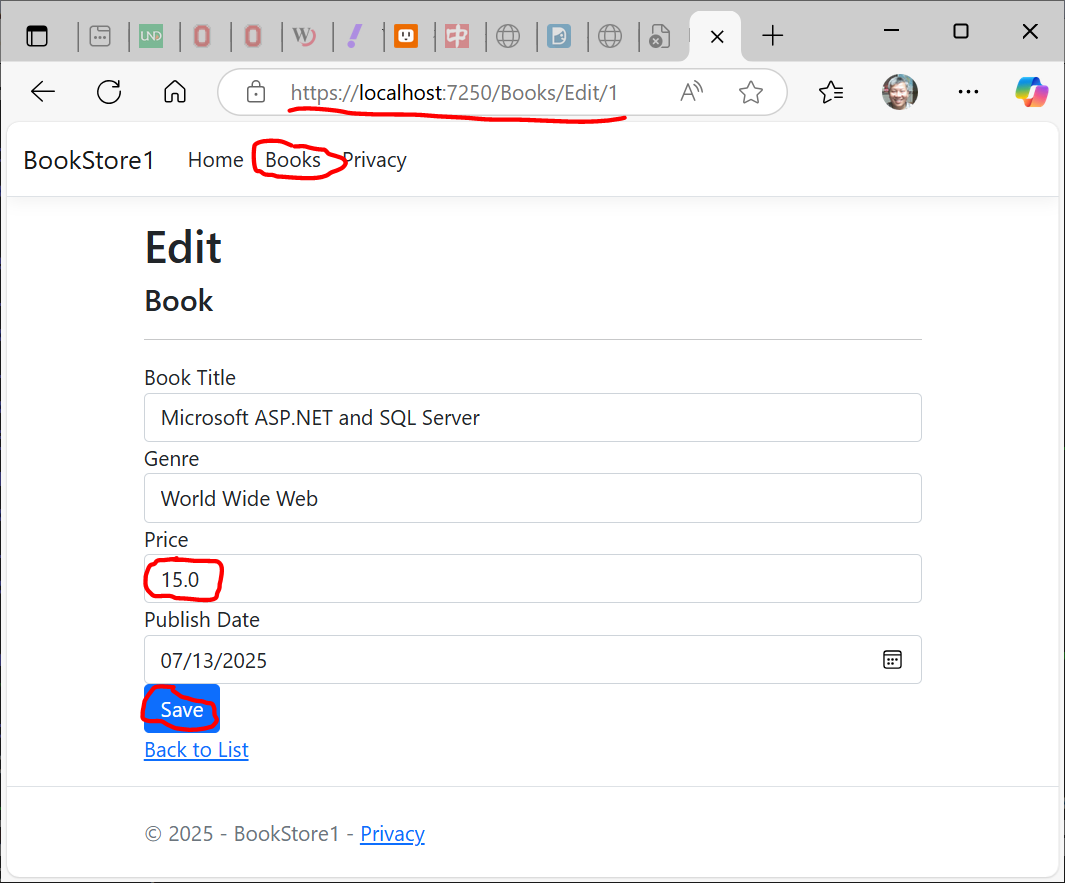Go to the Home nav link
The width and height of the screenshot is (1065, 883).
(x=215, y=160)
